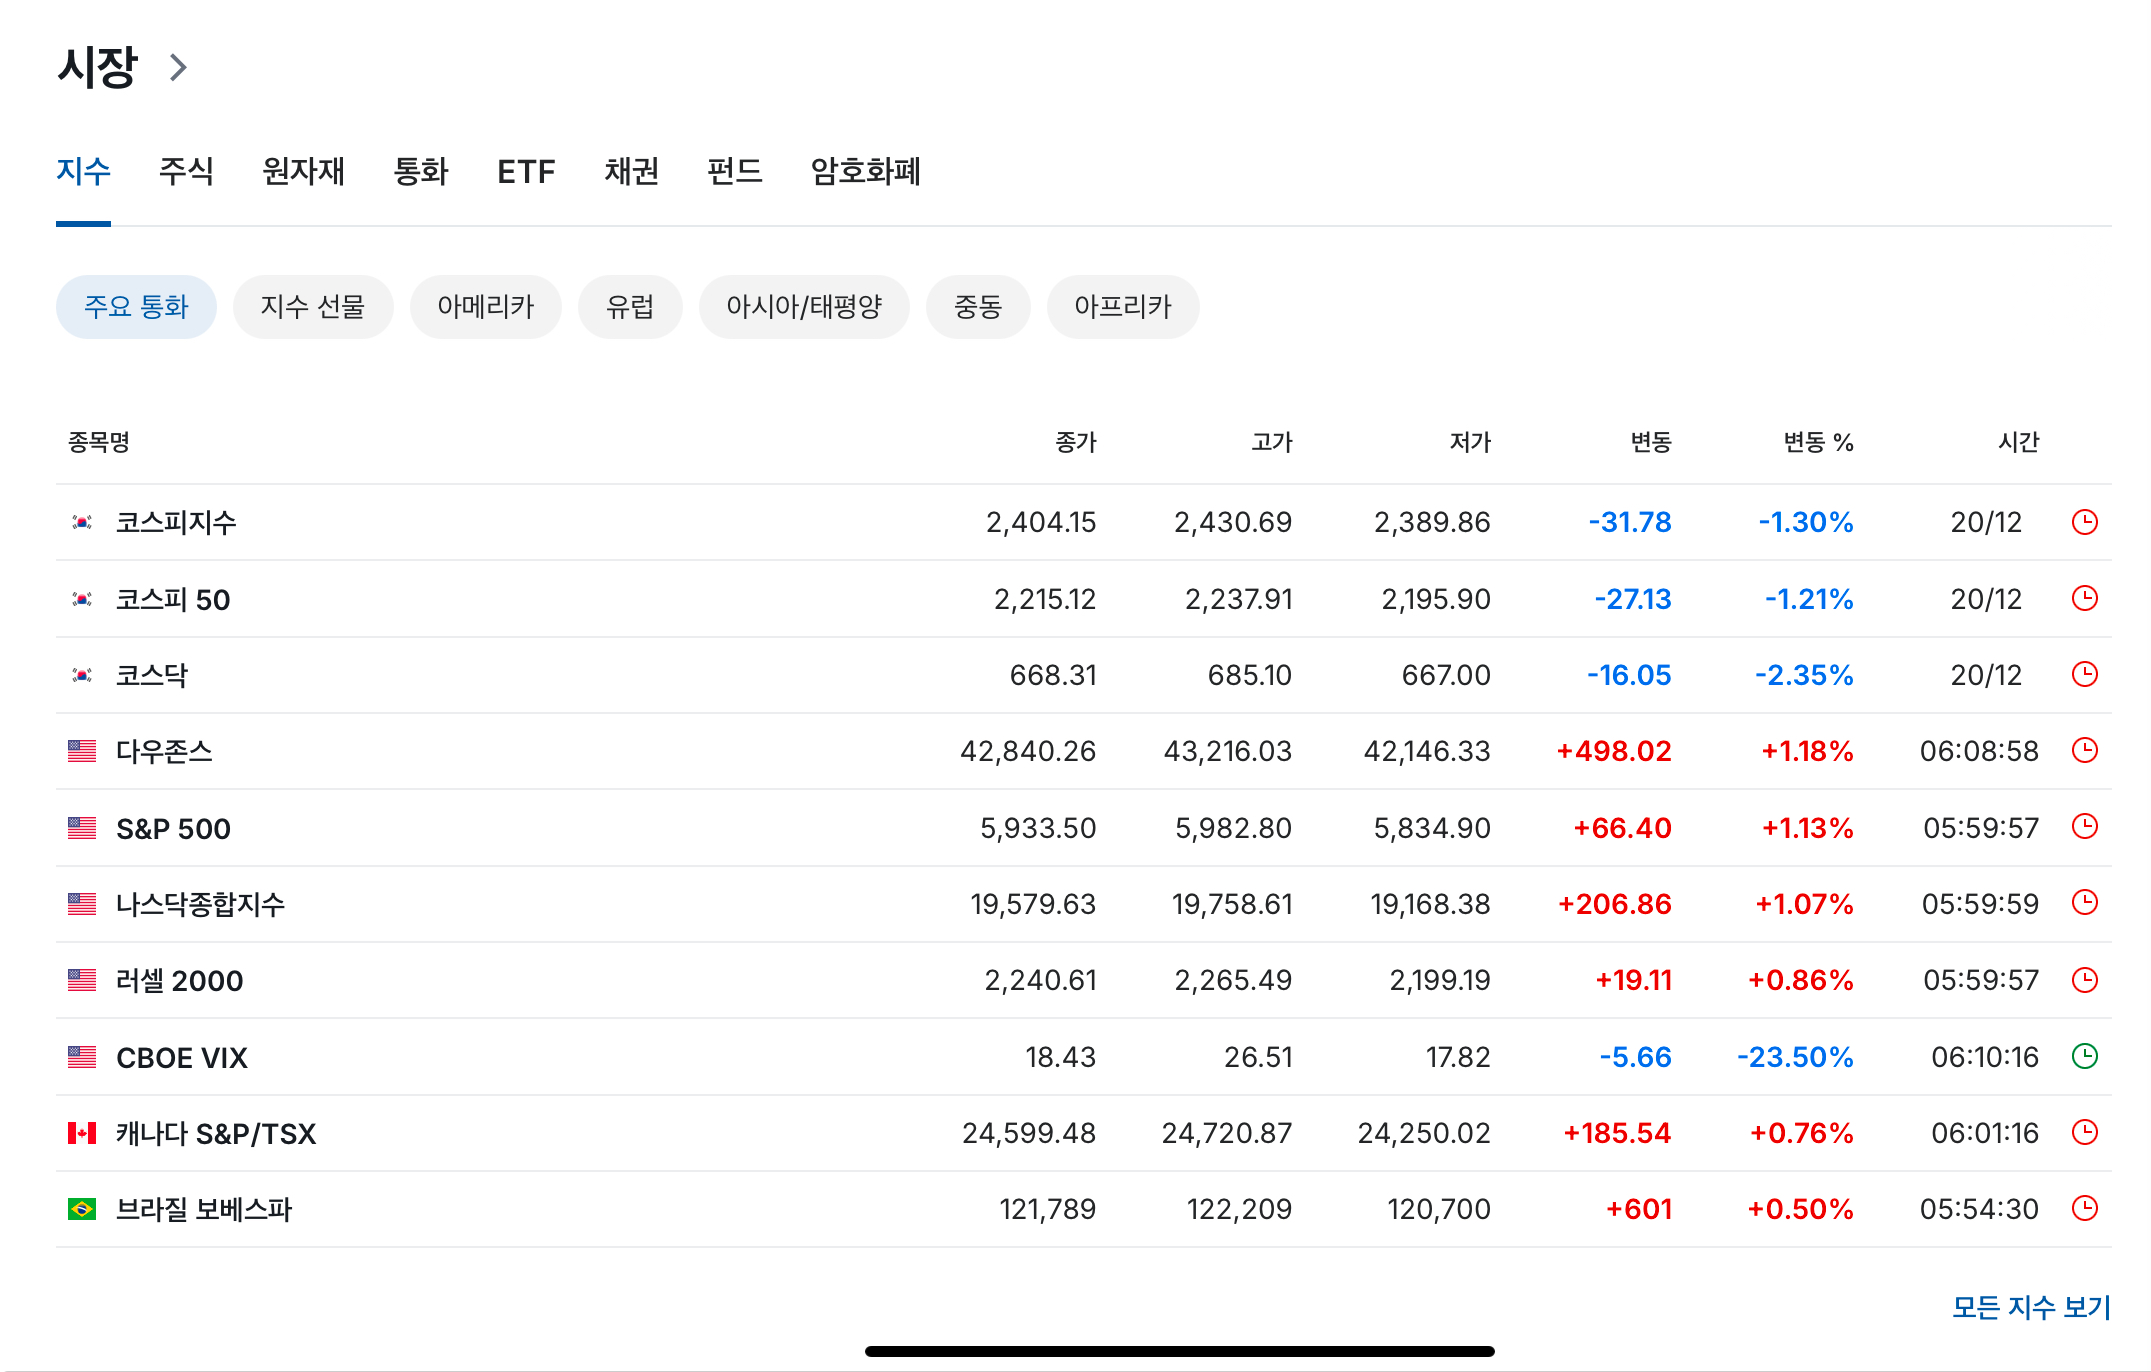This screenshot has height=1372, width=2151.
Task: Open the ETF tab
Action: [x=526, y=171]
